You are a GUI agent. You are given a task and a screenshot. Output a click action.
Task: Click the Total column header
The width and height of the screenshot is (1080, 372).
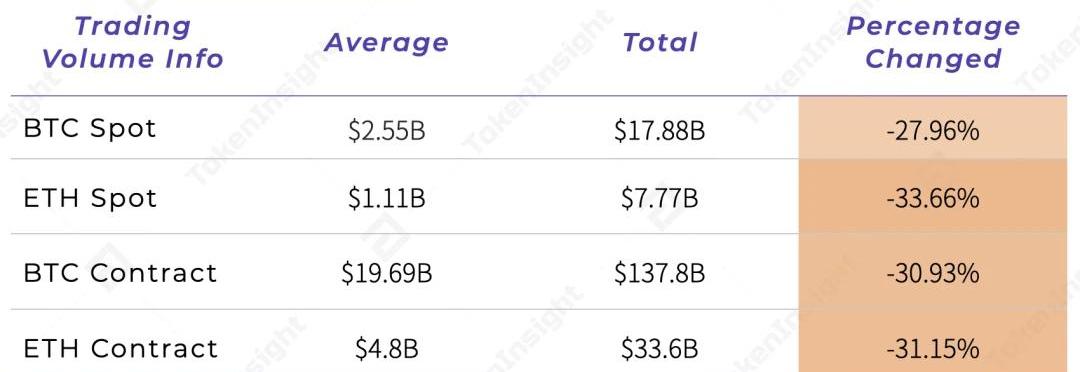click(660, 43)
